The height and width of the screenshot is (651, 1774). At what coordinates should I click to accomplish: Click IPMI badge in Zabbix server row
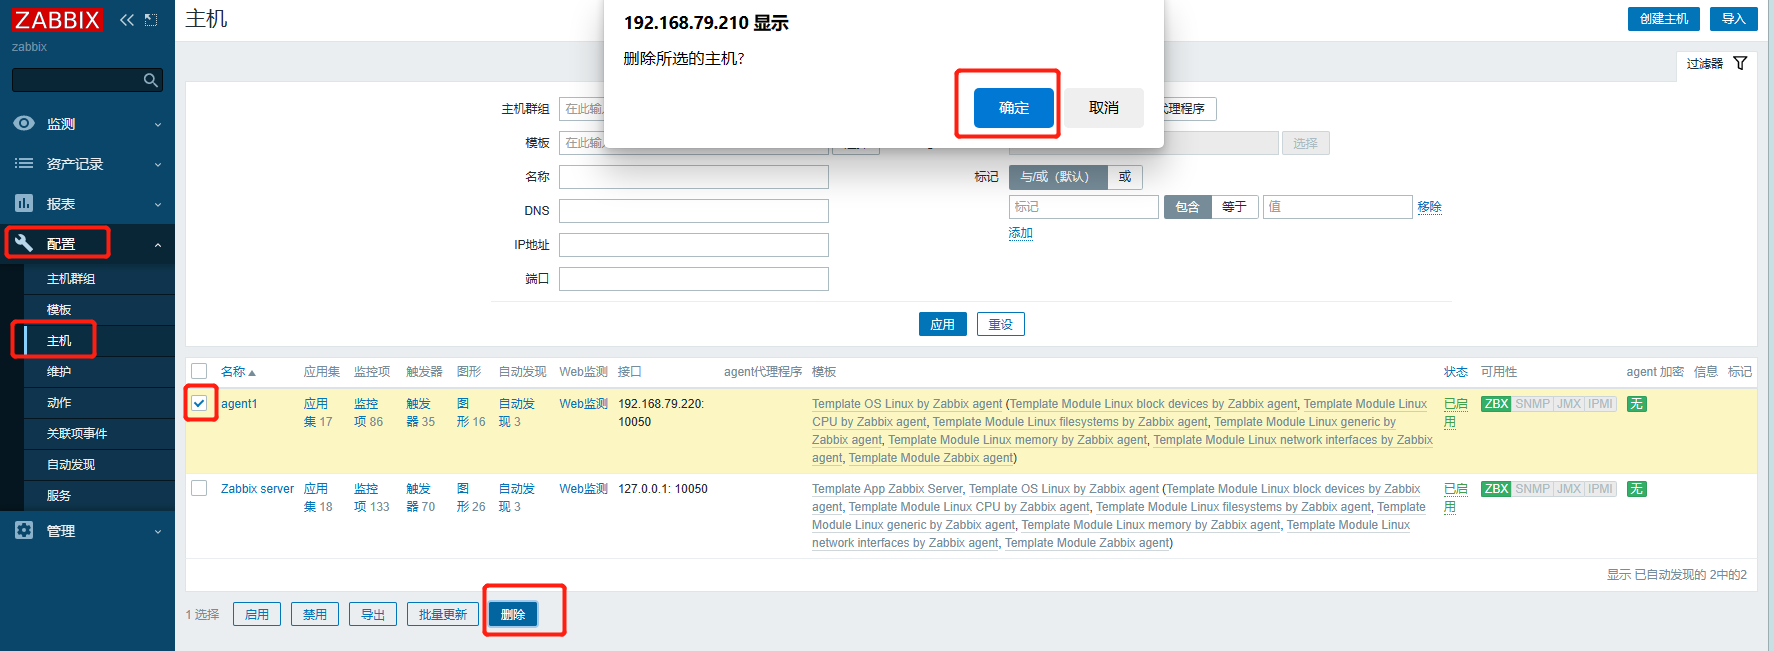(1601, 489)
